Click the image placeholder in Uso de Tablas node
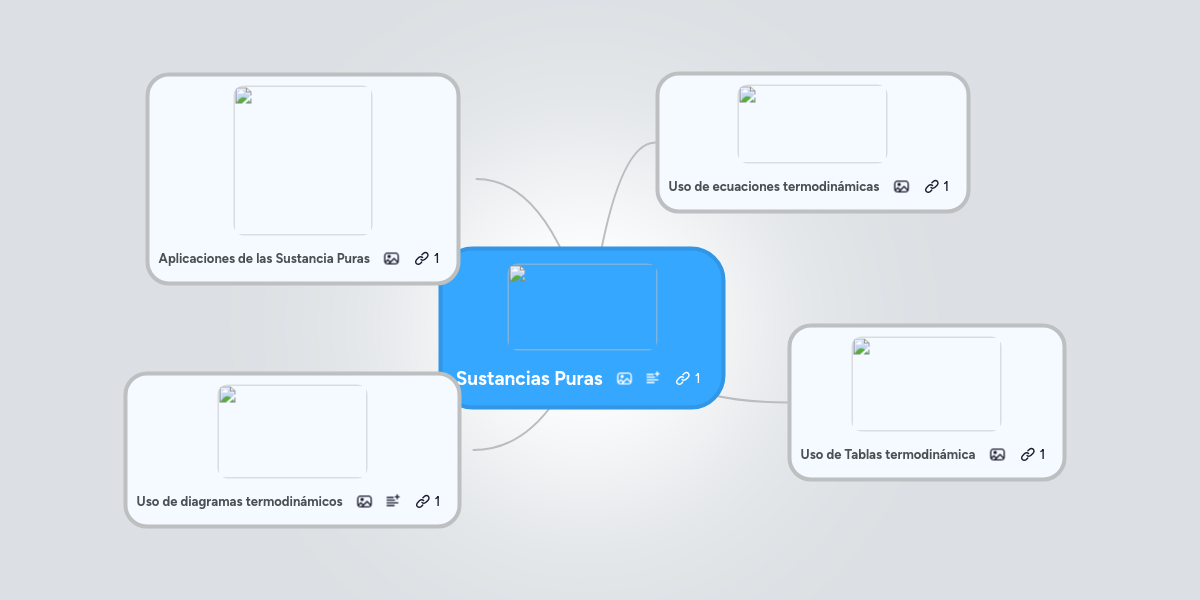The width and height of the screenshot is (1200, 600). [926, 384]
